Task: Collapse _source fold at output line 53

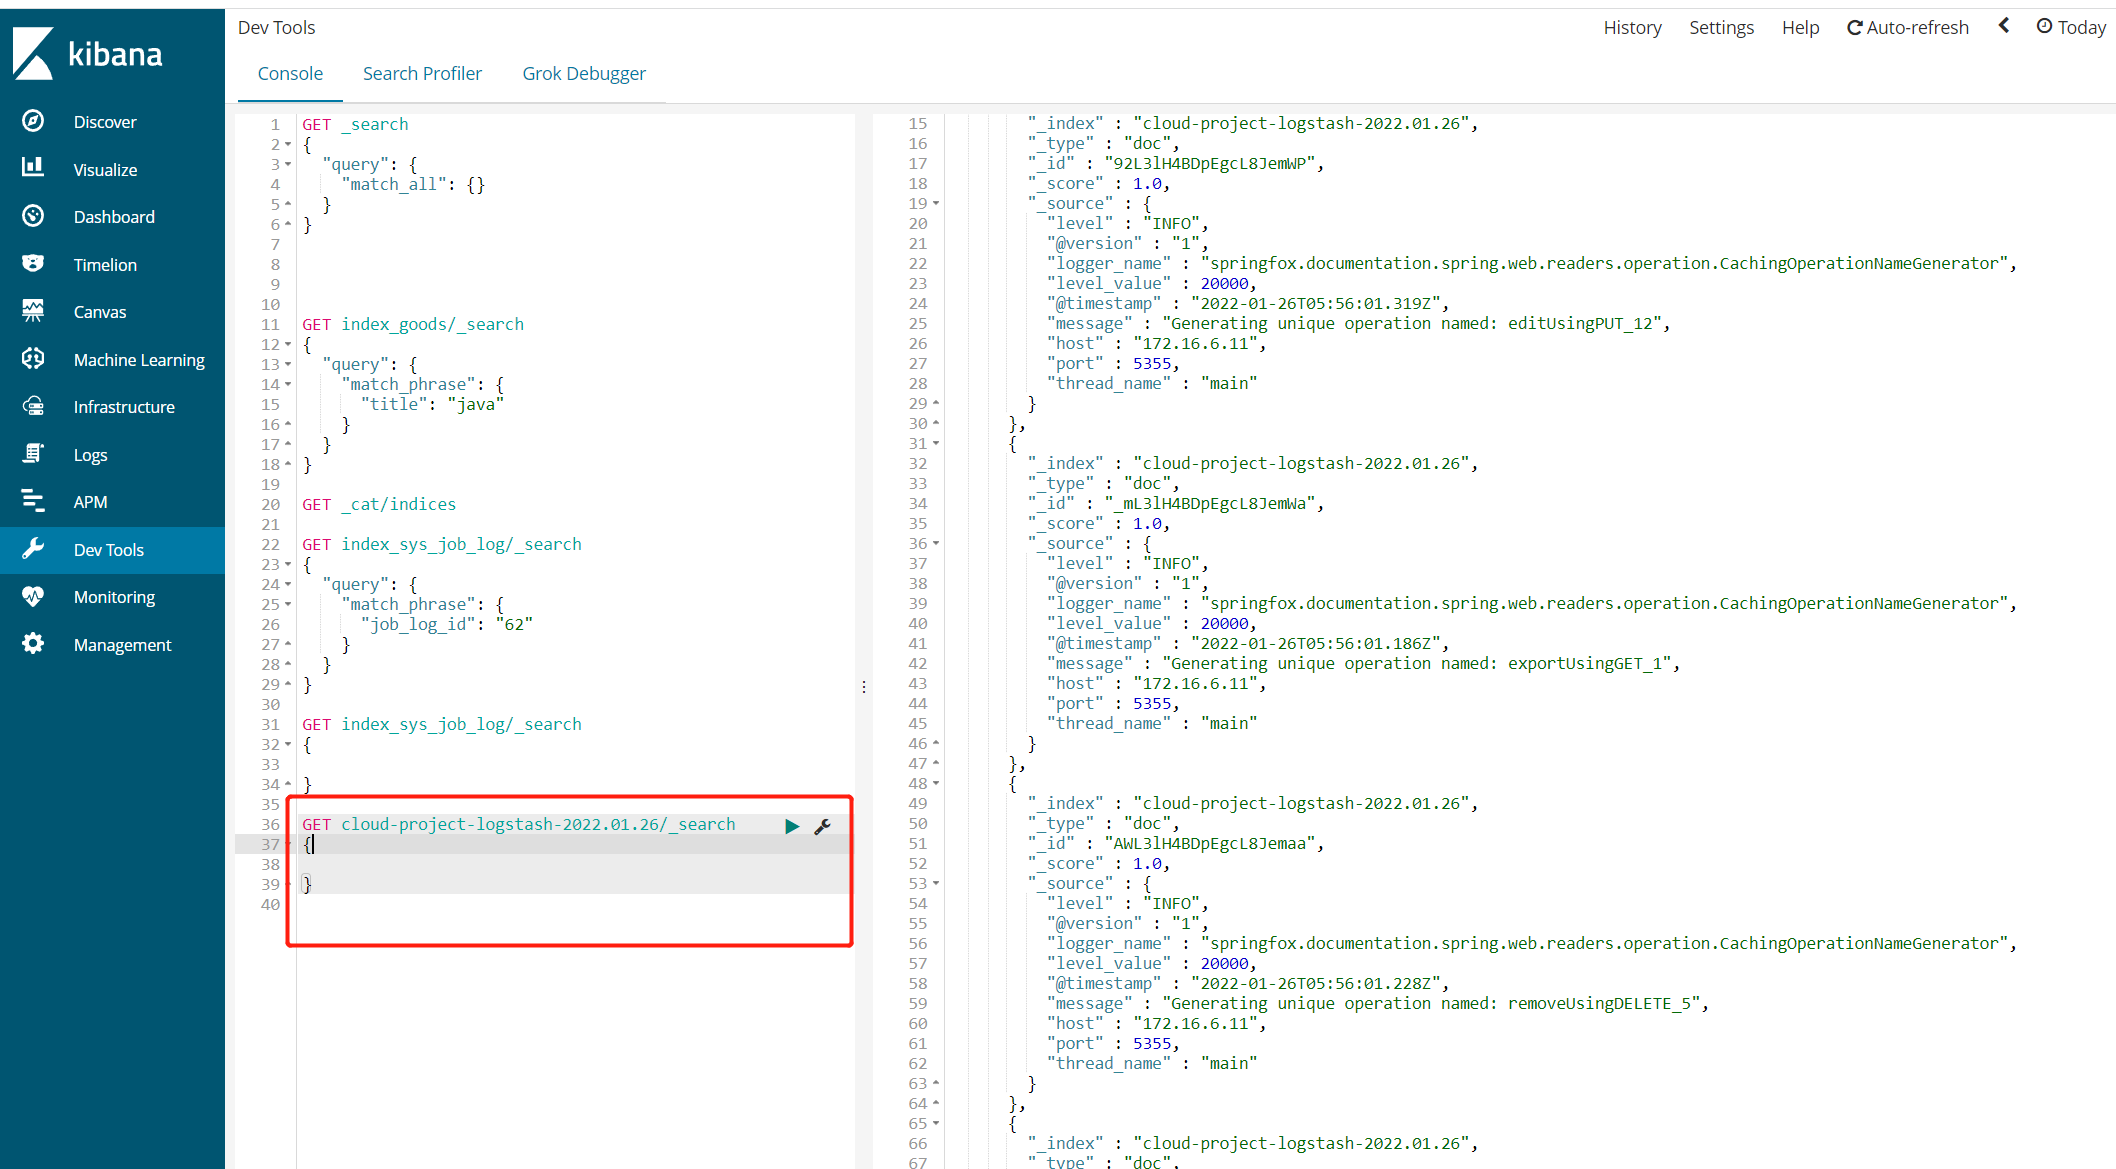Action: pos(936,884)
